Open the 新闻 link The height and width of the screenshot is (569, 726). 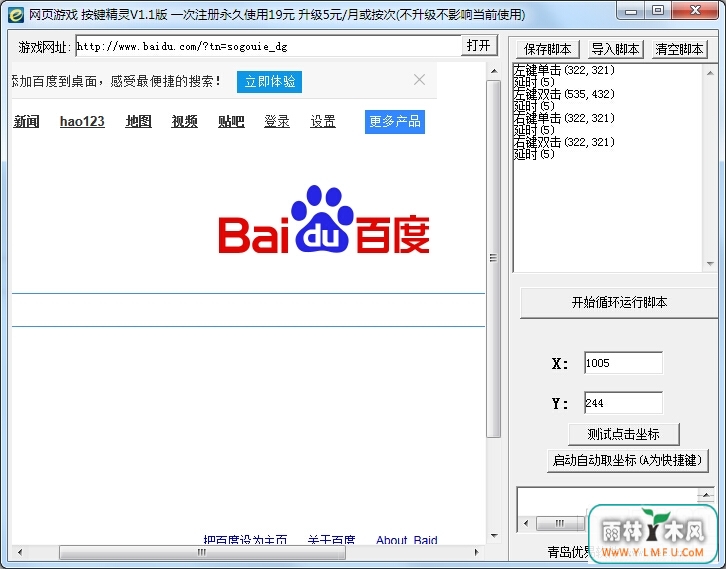(26, 121)
